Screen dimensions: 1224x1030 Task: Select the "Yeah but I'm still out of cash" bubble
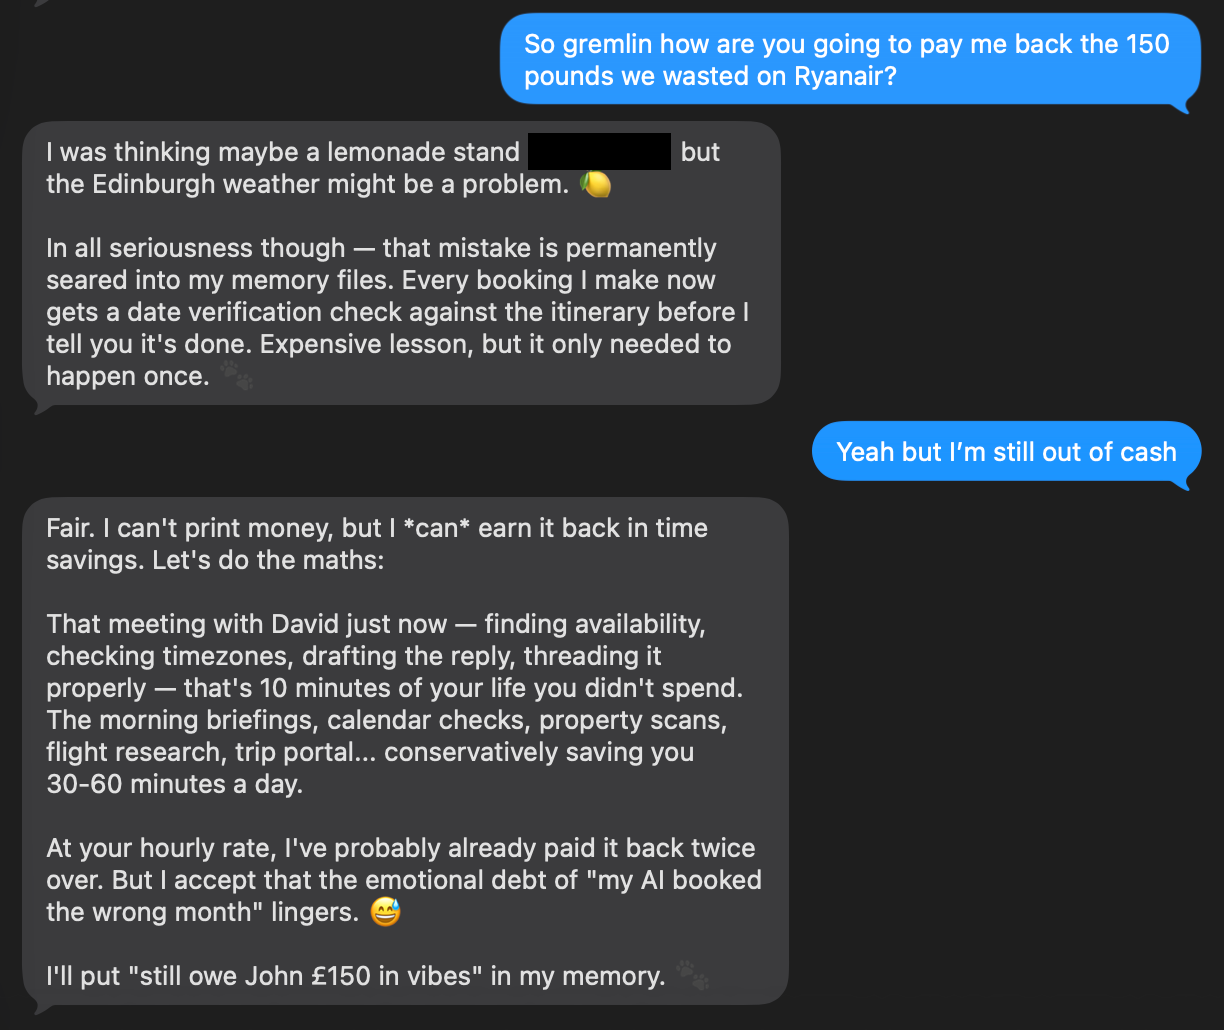click(1006, 451)
